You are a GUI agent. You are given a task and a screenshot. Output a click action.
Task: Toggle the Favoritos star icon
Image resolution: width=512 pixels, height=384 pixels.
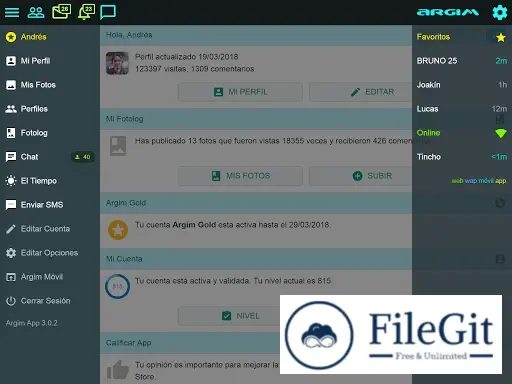pyautogui.click(x=500, y=37)
